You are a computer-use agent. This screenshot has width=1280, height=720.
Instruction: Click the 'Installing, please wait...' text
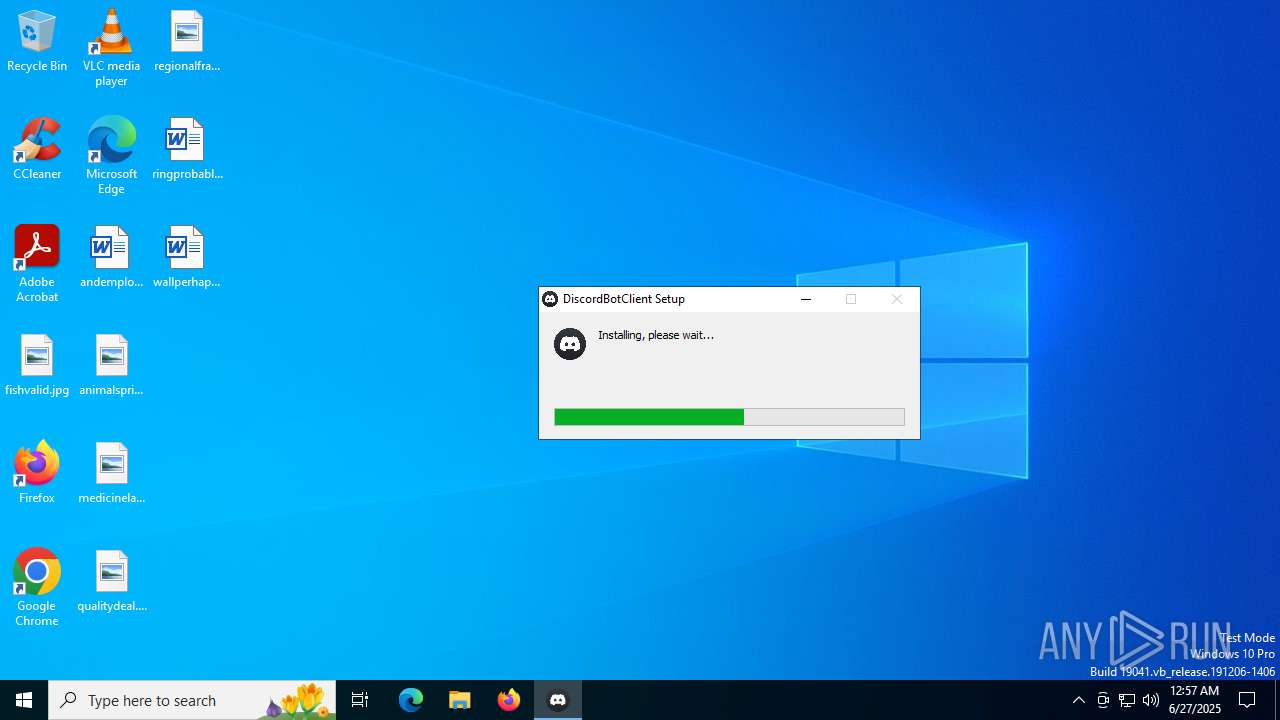click(x=656, y=335)
